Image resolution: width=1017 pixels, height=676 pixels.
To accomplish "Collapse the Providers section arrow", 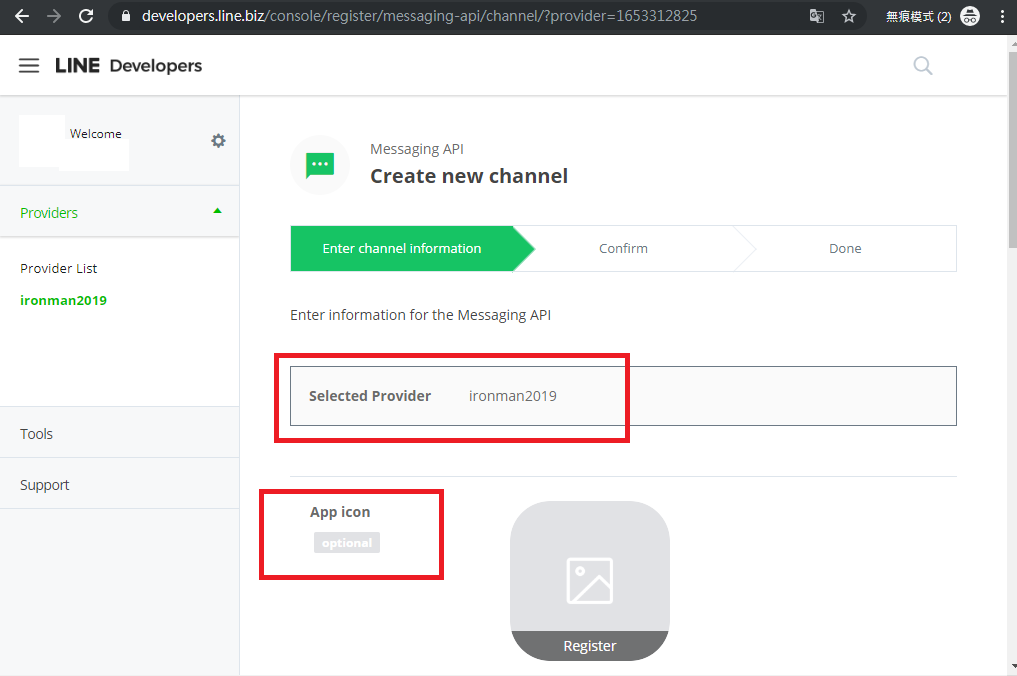I will [217, 211].
